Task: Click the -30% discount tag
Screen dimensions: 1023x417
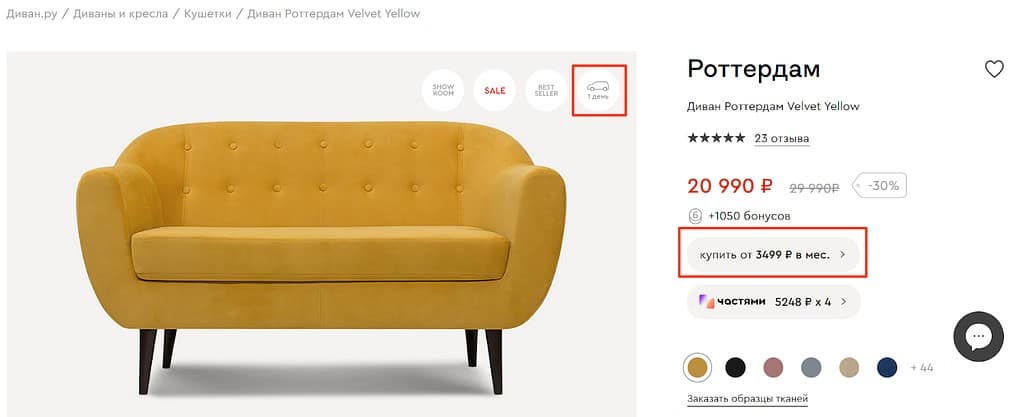Action: [x=881, y=185]
